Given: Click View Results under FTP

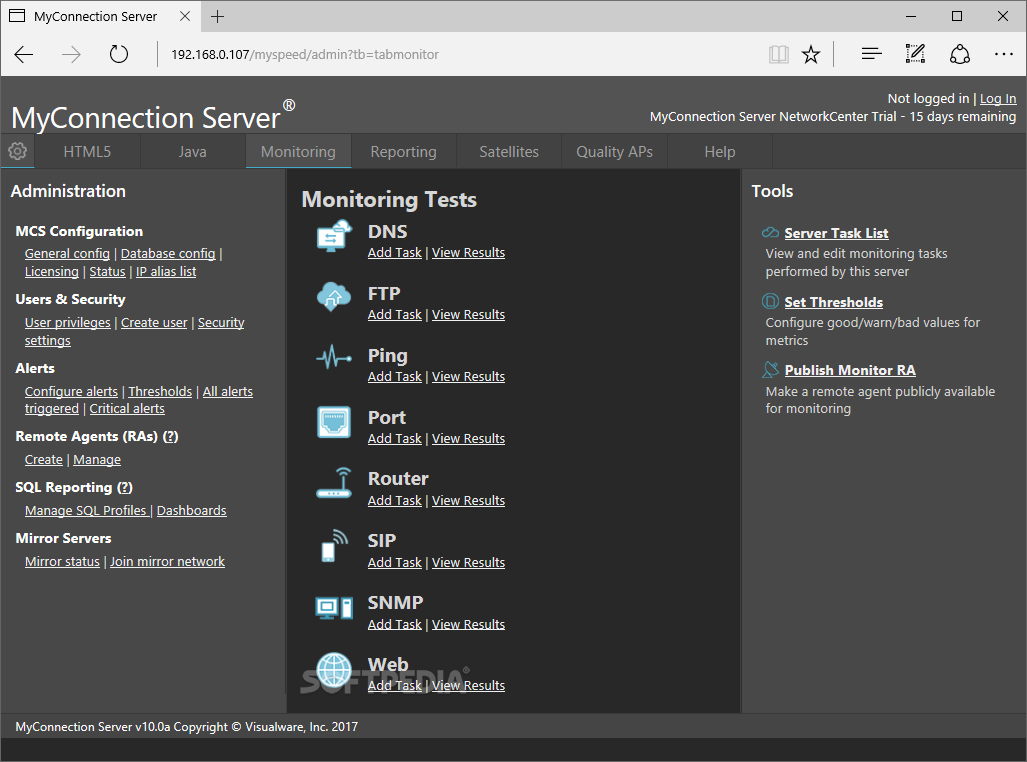Looking at the screenshot, I should pyautogui.click(x=468, y=314).
